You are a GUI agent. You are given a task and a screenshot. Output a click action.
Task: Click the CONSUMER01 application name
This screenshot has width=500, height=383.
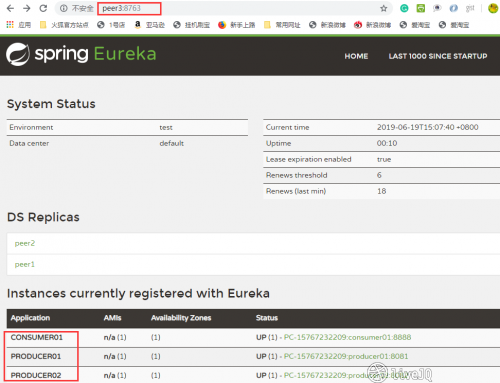click(x=37, y=337)
